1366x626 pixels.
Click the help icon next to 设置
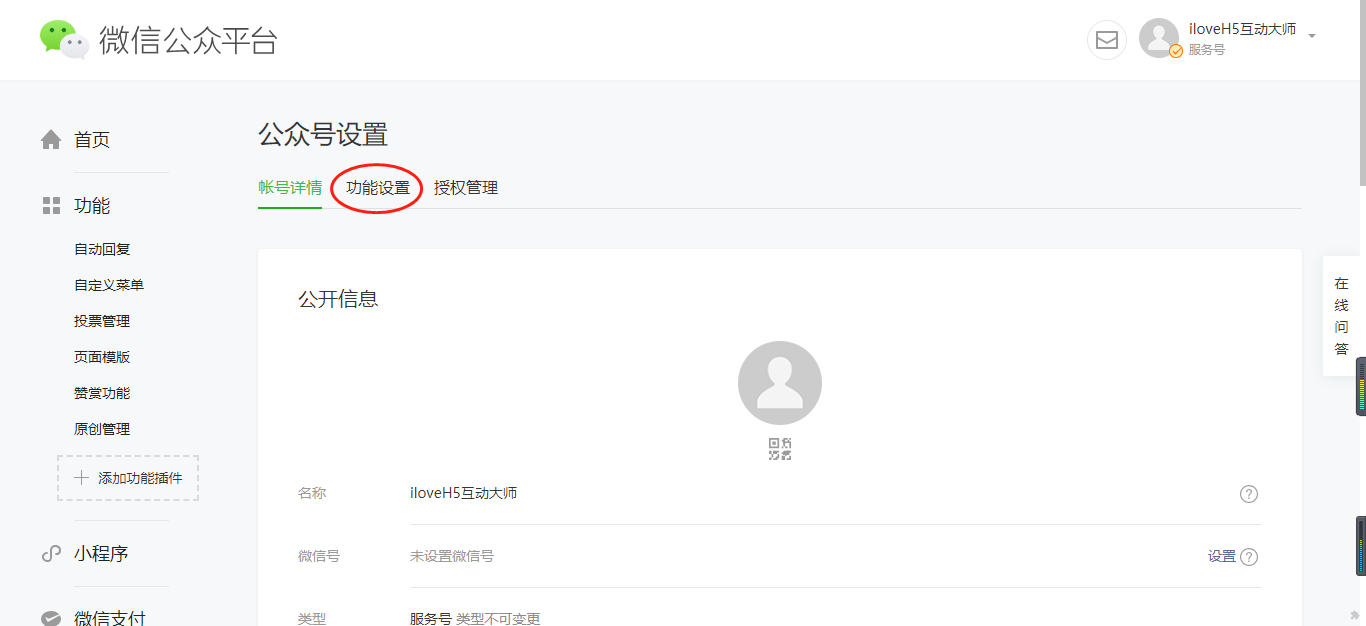pos(1249,557)
